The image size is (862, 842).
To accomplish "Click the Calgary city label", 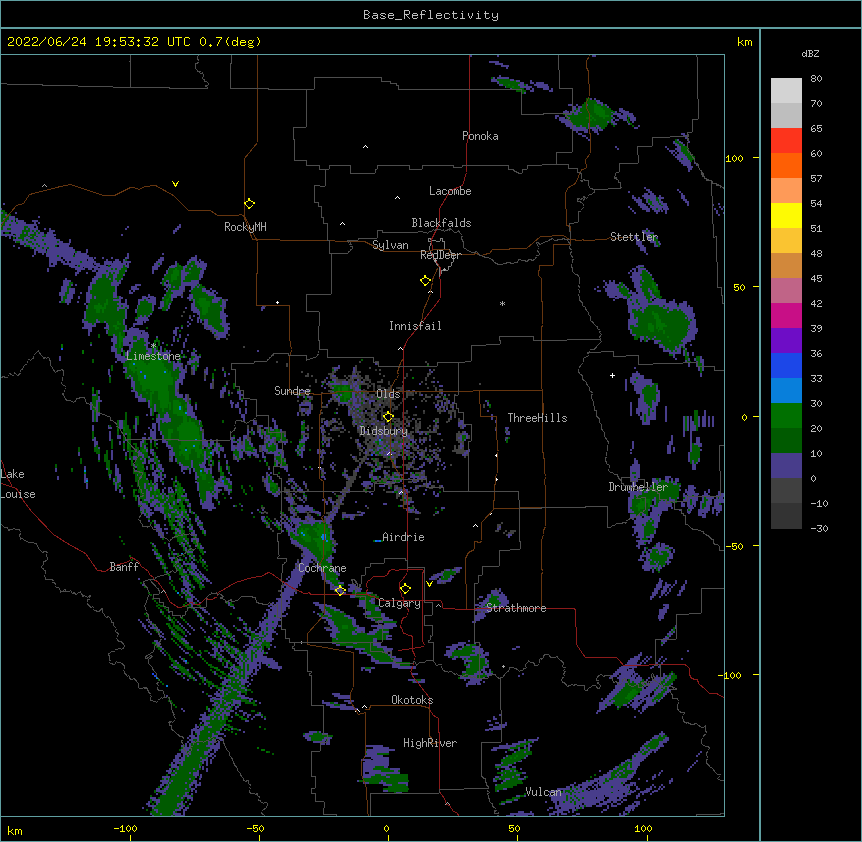I will click(x=400, y=603).
